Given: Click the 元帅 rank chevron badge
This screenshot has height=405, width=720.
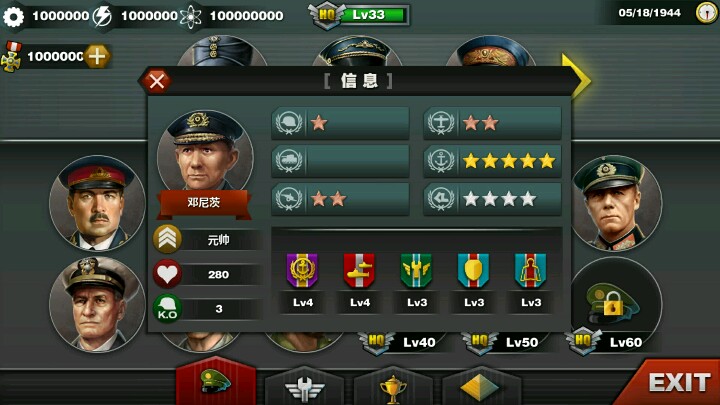Looking at the screenshot, I should (x=167, y=239).
